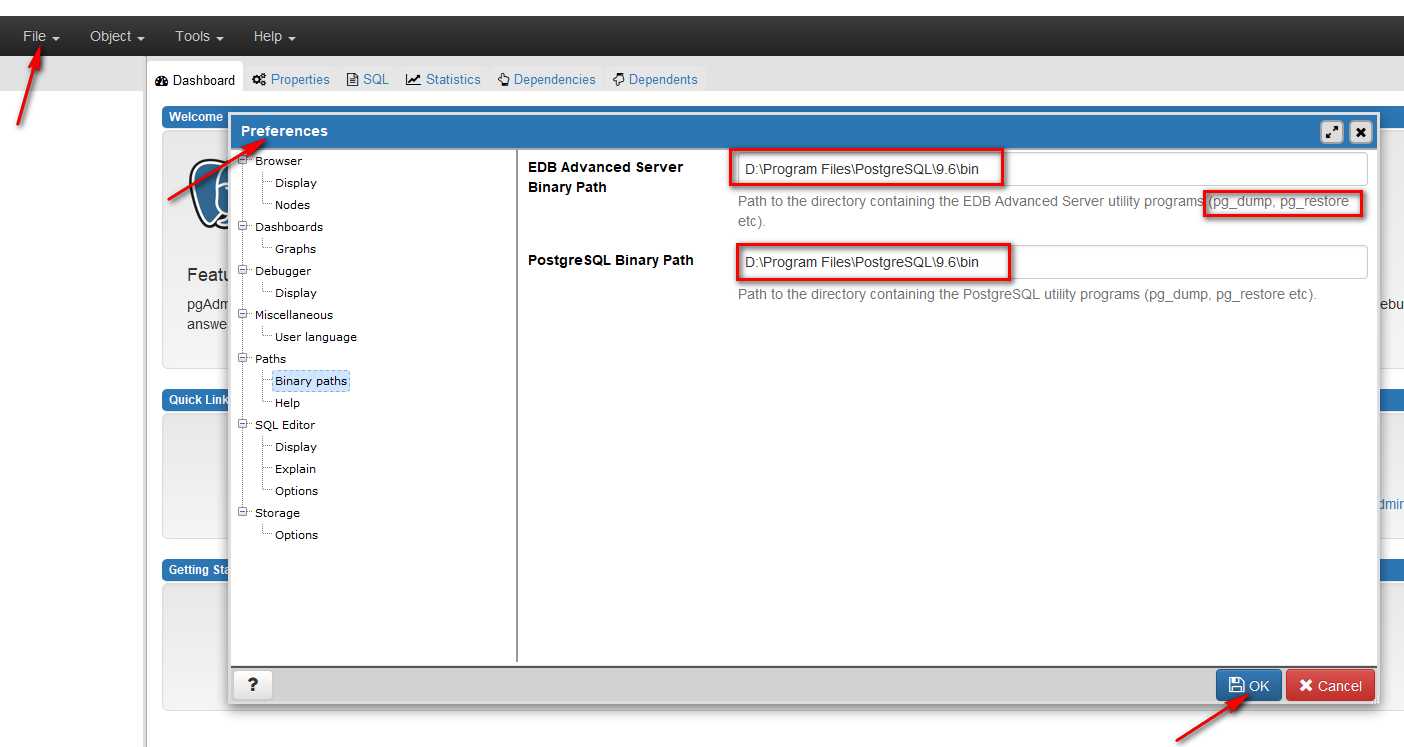Select User language under Miscellaneous

point(316,337)
